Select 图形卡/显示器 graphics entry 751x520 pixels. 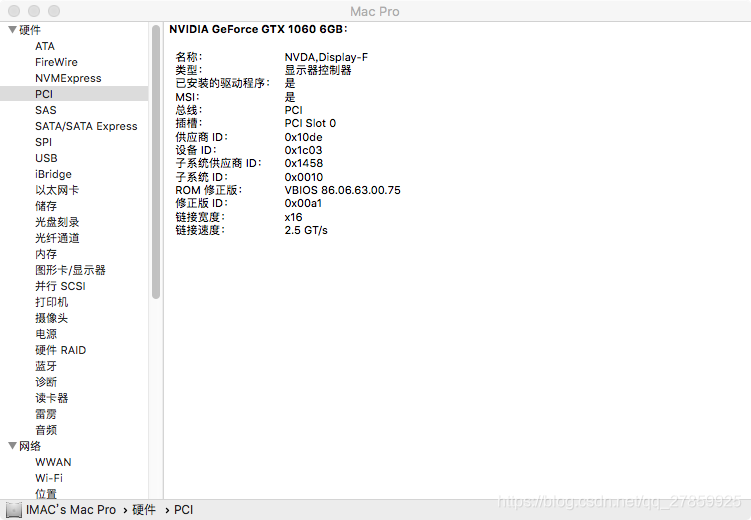(70, 270)
